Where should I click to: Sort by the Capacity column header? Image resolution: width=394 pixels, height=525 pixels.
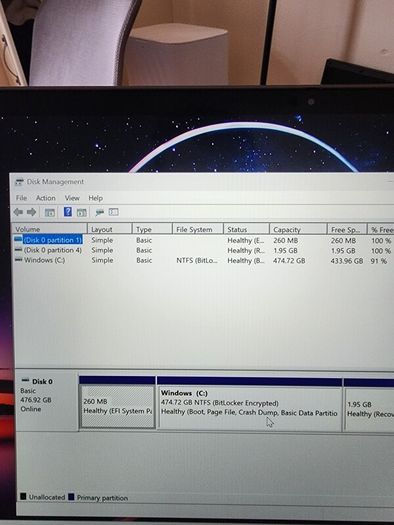click(298, 230)
